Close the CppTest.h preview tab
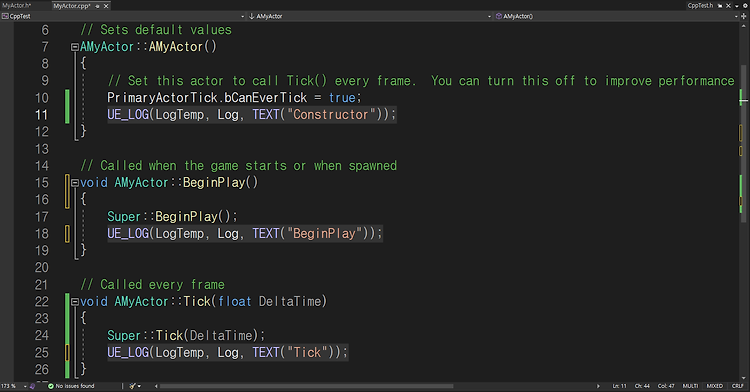Image resolution: width=750 pixels, height=392 pixels. point(728,6)
